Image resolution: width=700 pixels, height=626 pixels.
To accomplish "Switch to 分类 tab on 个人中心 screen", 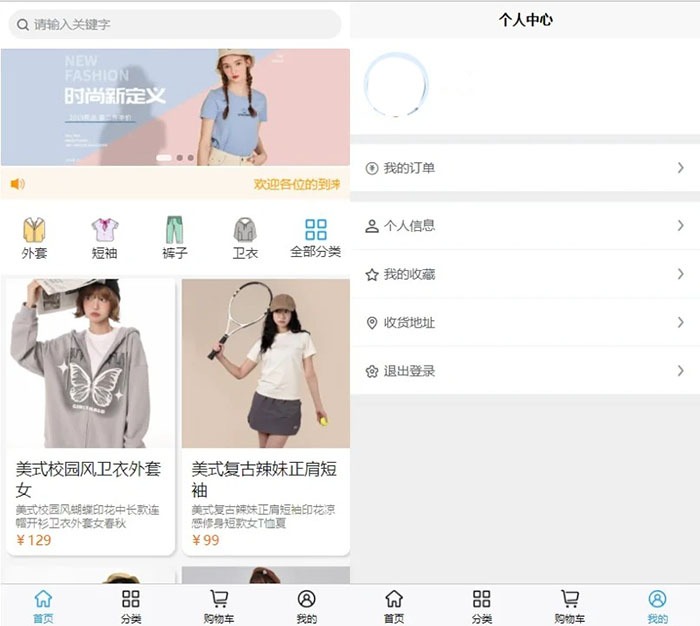I will pos(482,605).
